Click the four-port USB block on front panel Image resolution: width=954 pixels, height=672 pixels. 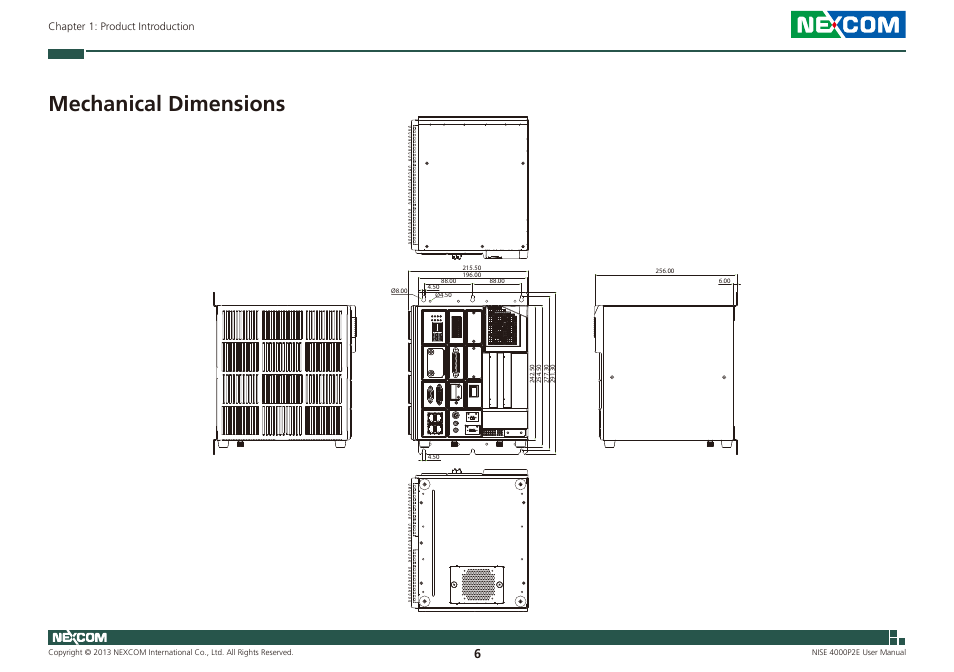(x=434, y=423)
